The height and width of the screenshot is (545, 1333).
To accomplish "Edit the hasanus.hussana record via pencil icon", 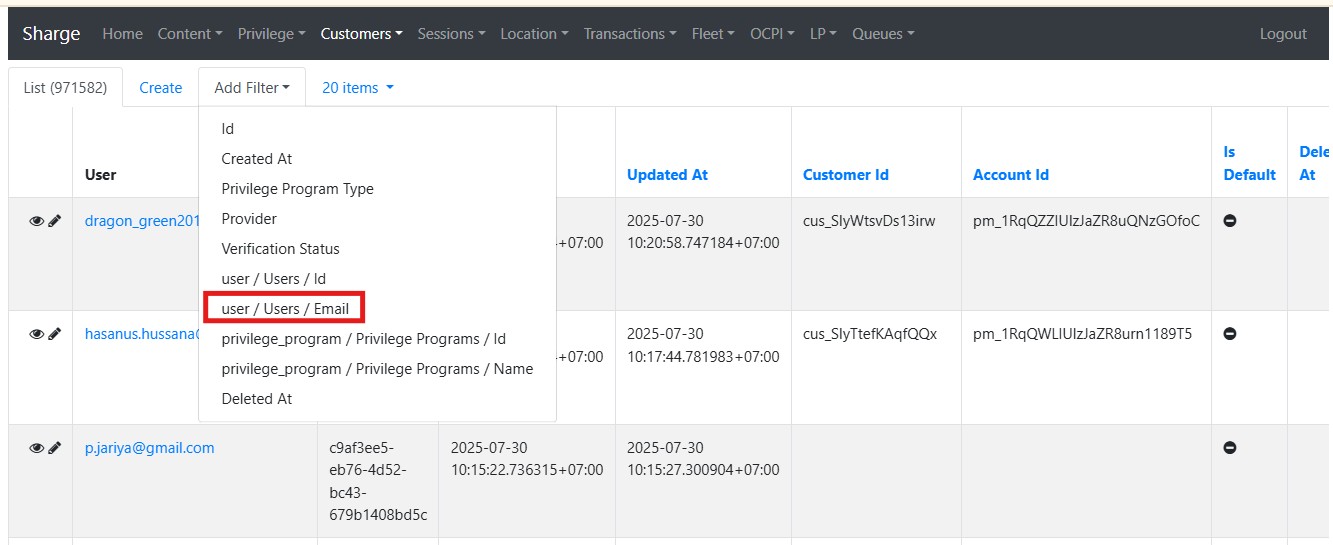I will tap(55, 334).
